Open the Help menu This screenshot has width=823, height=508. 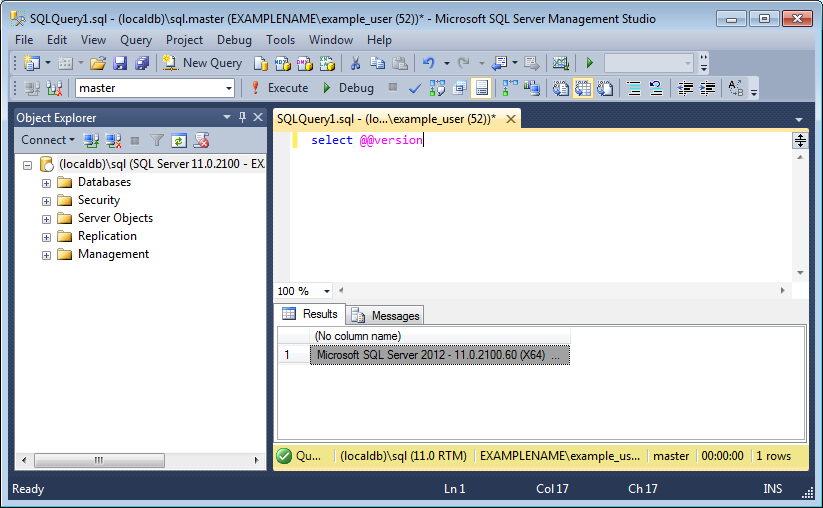point(379,40)
